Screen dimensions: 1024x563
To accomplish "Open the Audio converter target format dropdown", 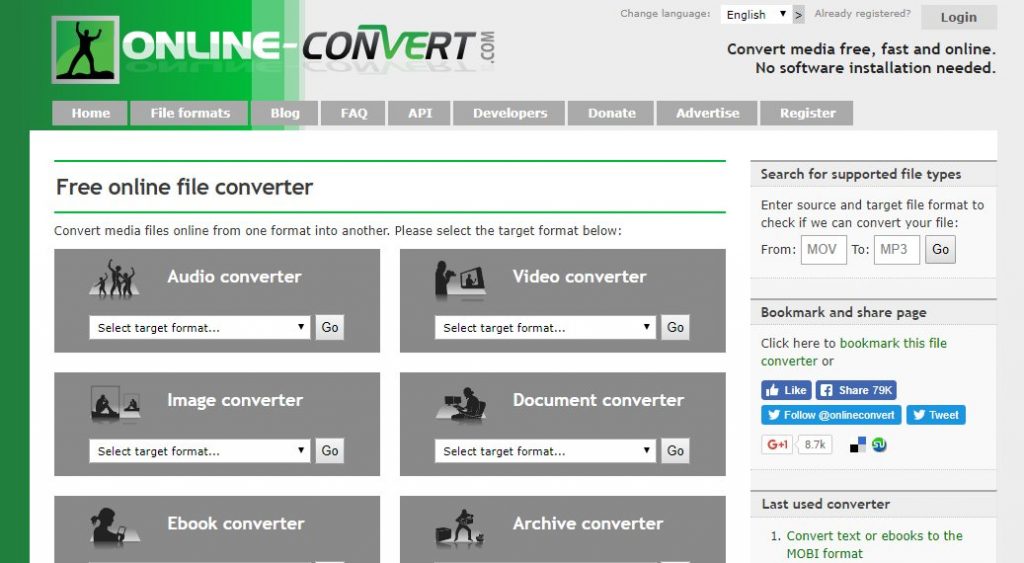I will coord(200,328).
